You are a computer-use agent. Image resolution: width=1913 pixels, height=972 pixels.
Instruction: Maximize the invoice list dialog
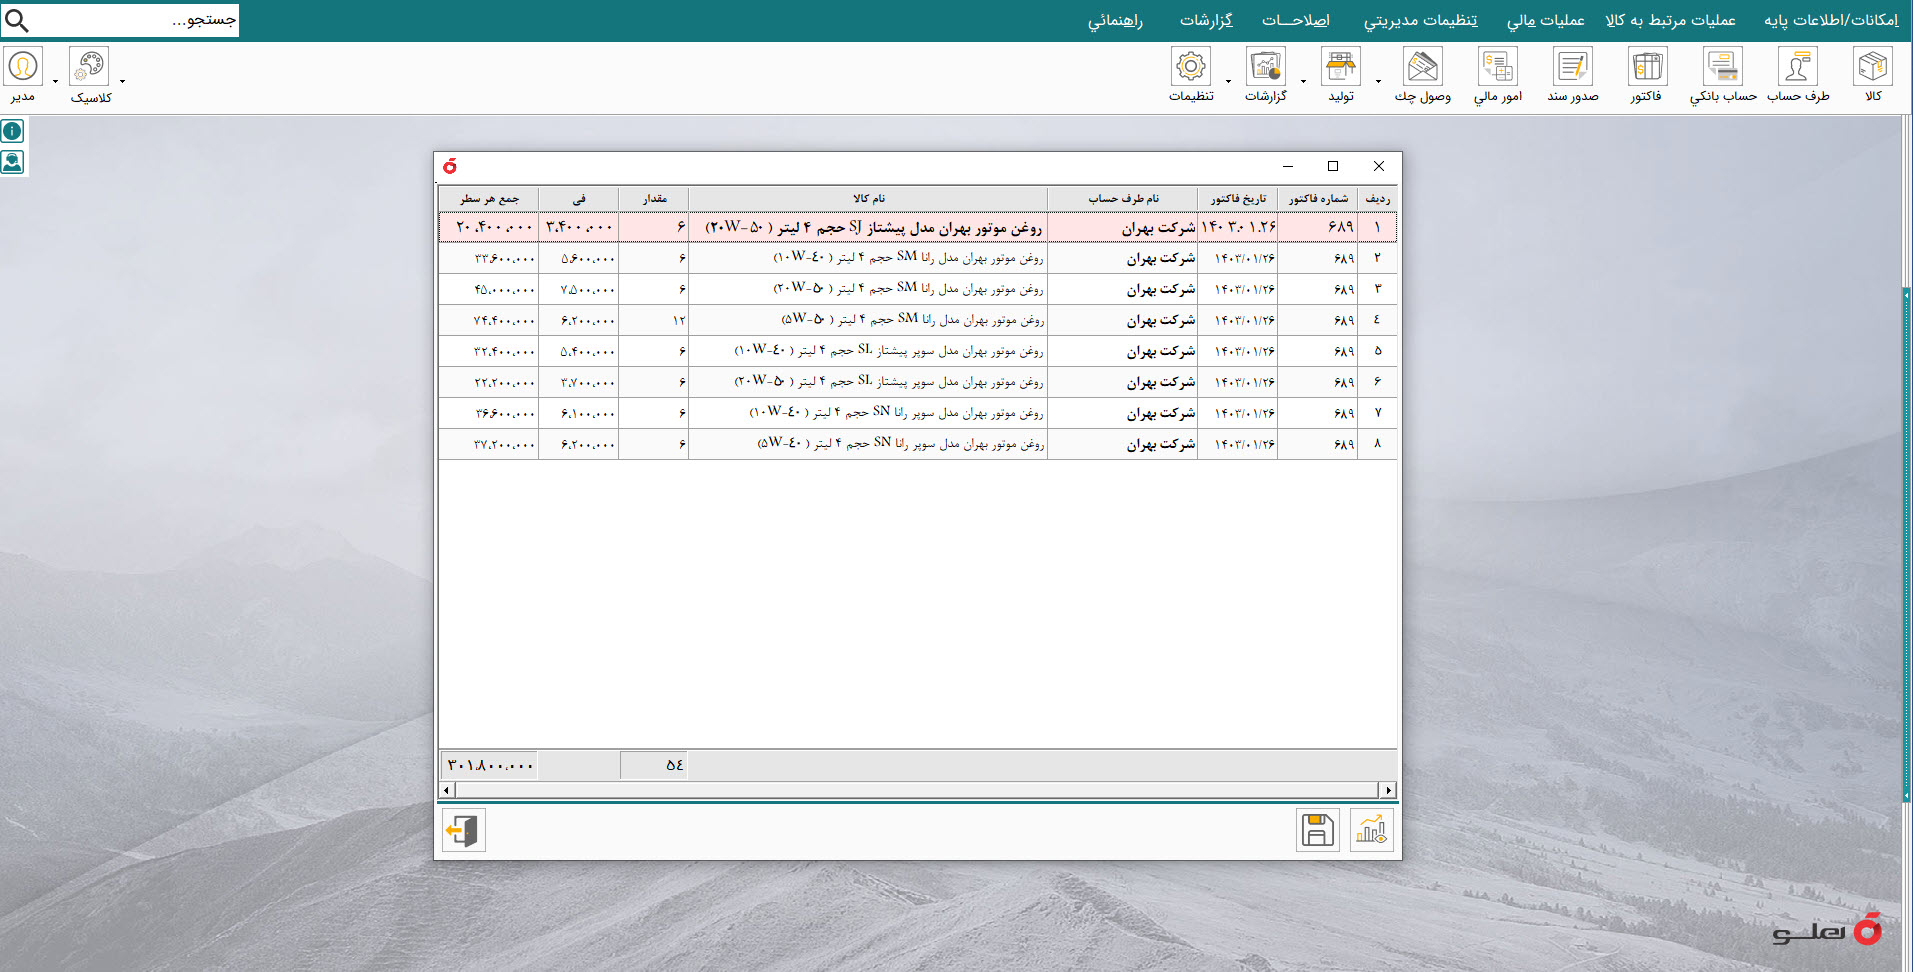click(1333, 166)
